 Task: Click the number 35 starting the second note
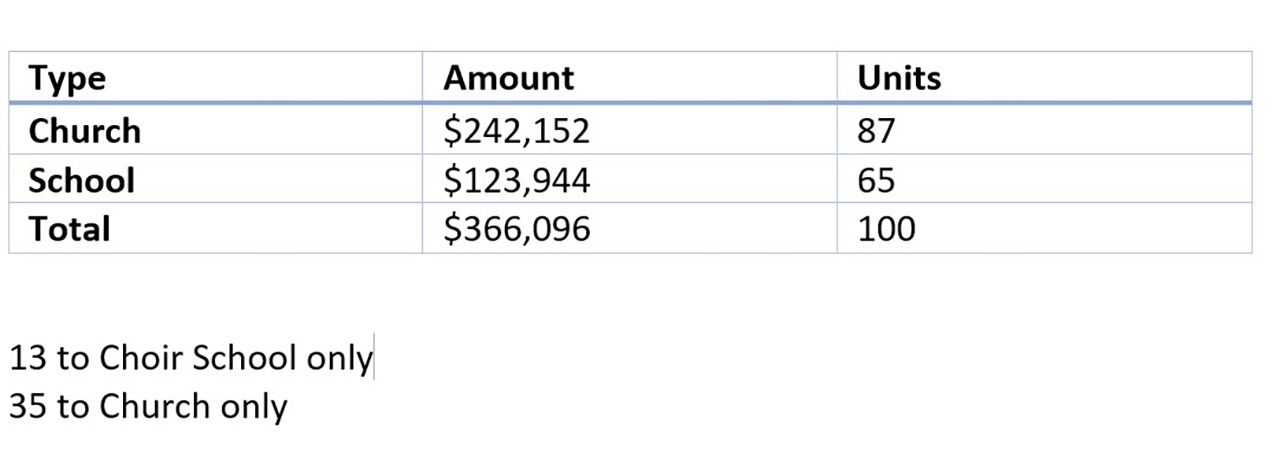click(x=27, y=406)
